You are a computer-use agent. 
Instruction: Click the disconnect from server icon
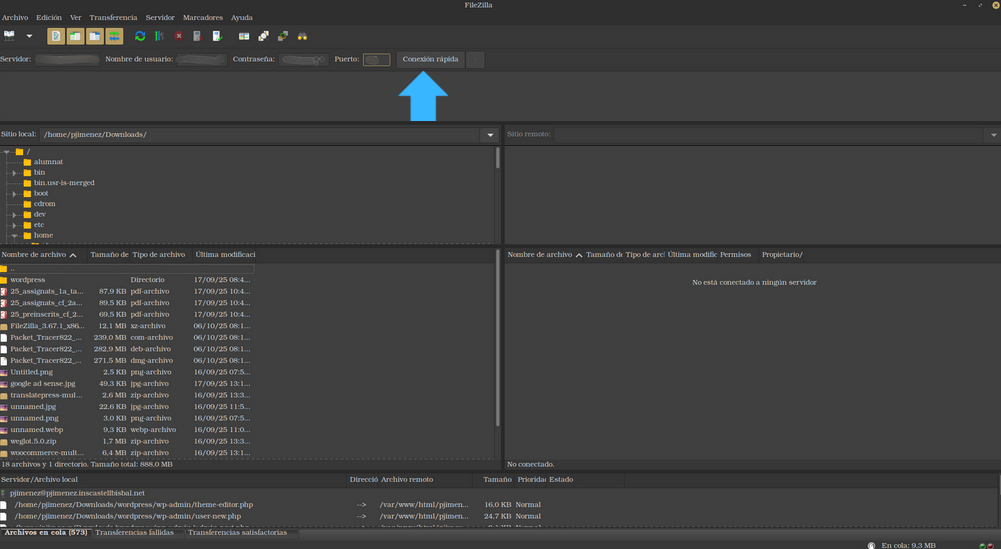197,36
